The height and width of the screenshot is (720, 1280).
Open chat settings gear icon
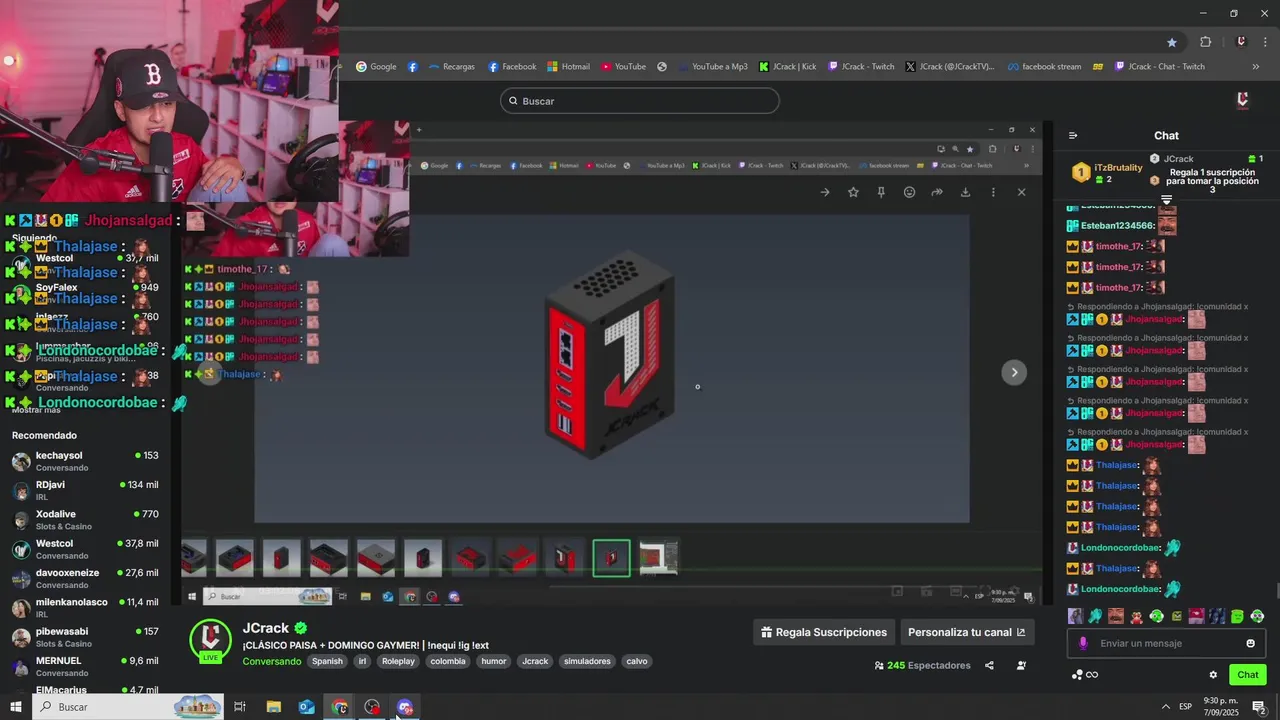1213,675
